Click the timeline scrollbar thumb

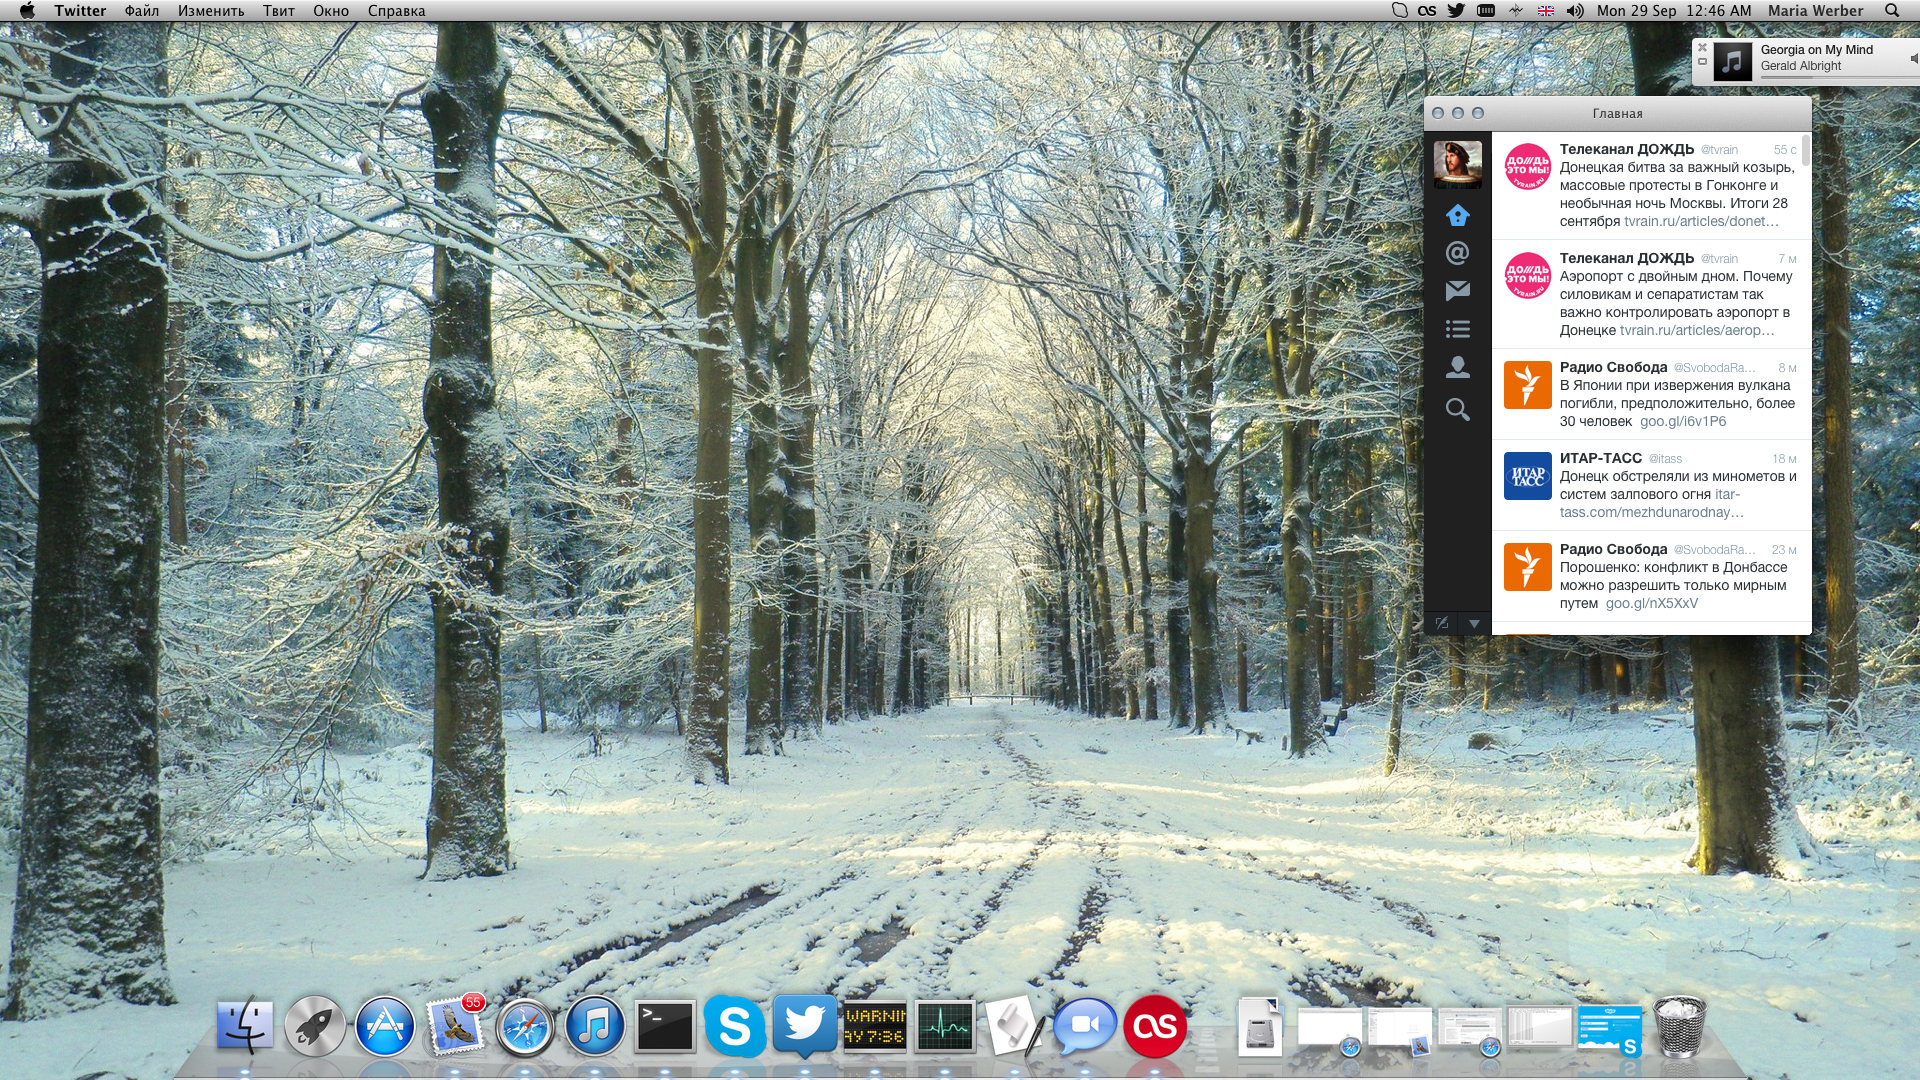(x=1806, y=150)
